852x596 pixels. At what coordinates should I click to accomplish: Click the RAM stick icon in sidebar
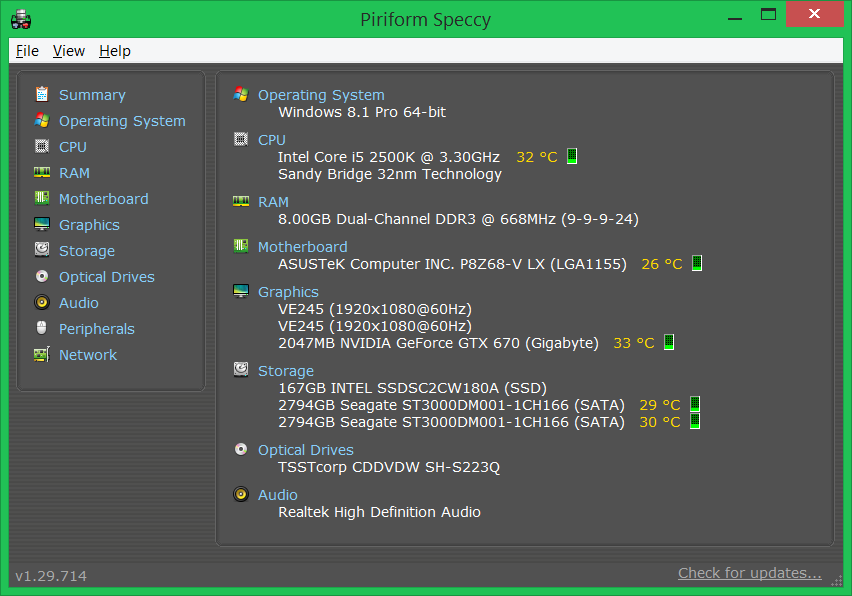[x=42, y=172]
